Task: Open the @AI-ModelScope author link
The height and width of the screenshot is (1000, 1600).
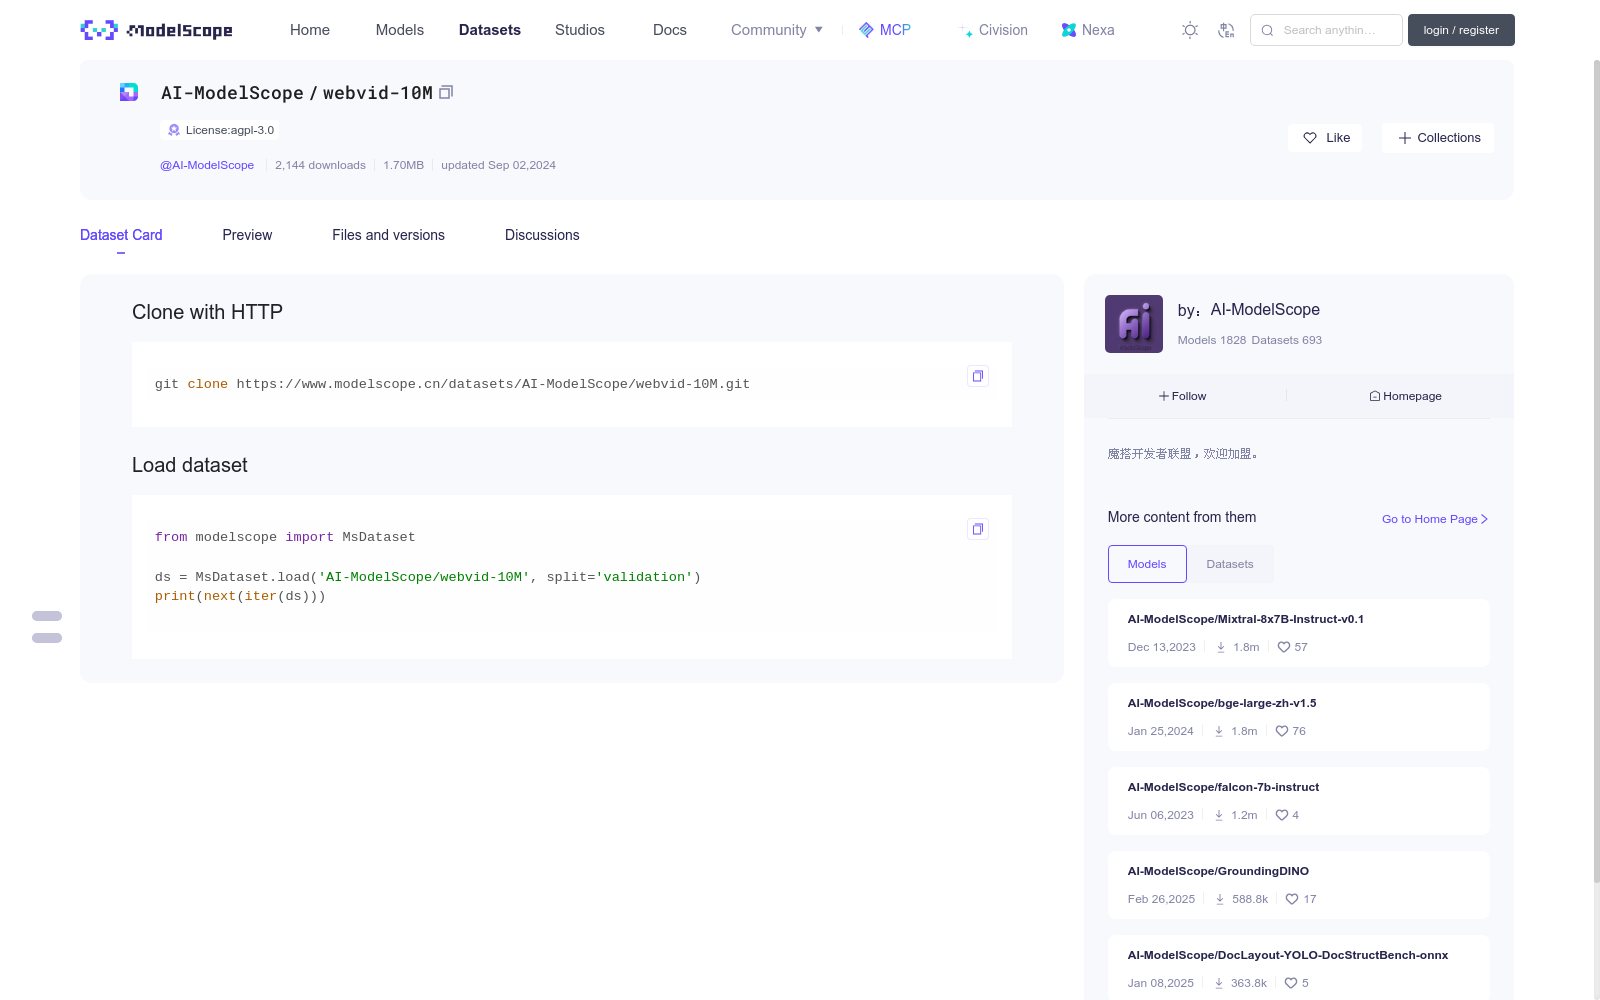Action: [207, 165]
